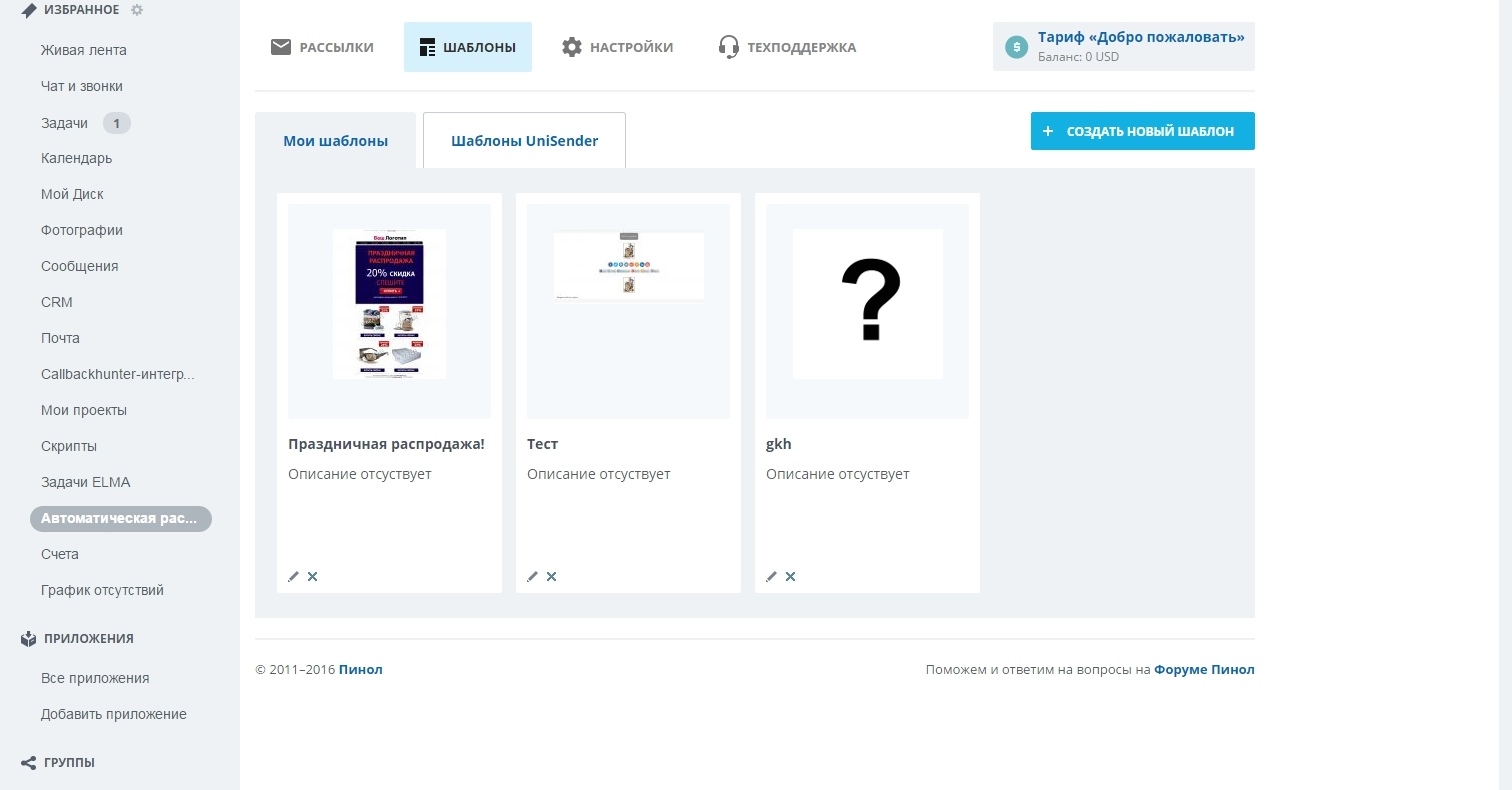
Task: Delete the gkh template using X icon
Action: pos(790,576)
